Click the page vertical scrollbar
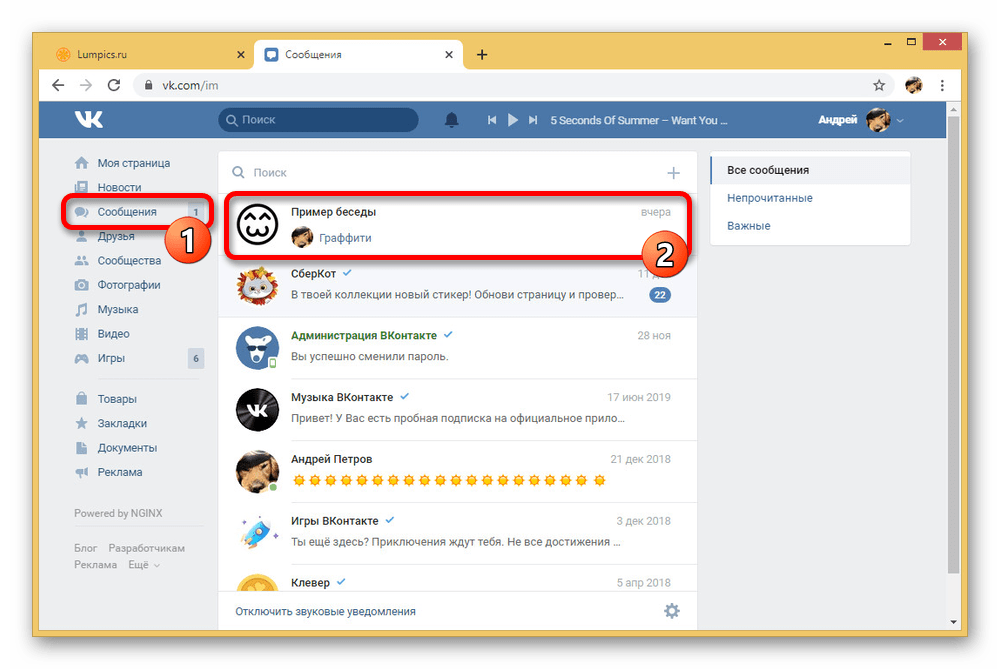 pos(953,344)
